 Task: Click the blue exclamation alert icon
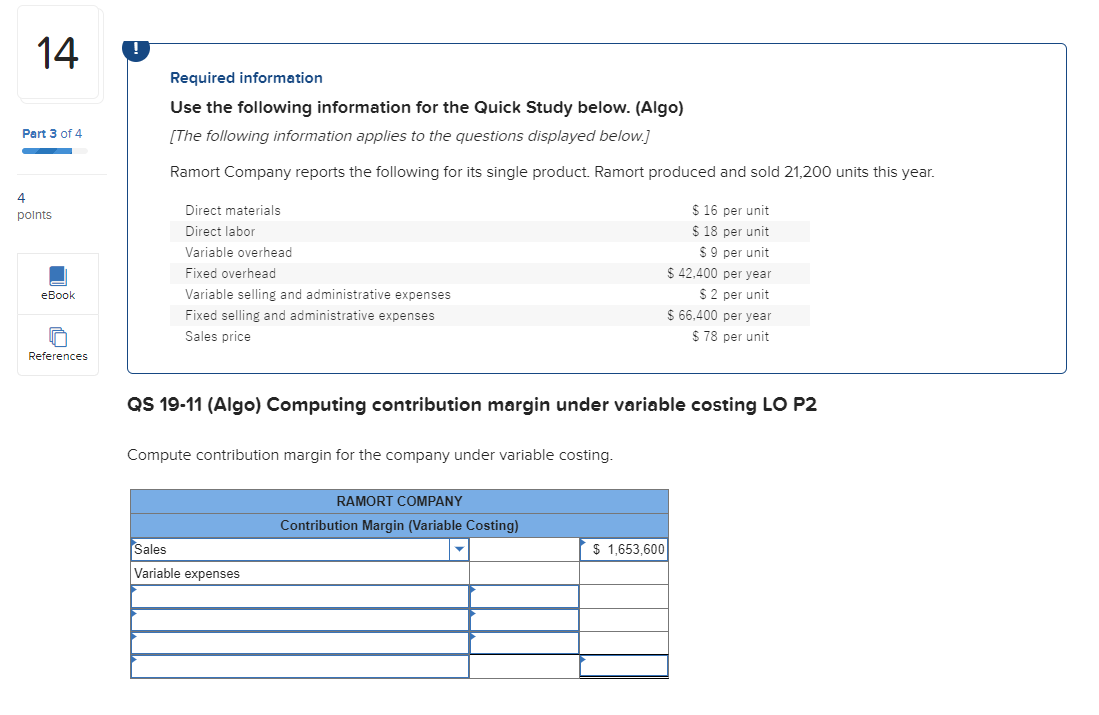pos(136,48)
